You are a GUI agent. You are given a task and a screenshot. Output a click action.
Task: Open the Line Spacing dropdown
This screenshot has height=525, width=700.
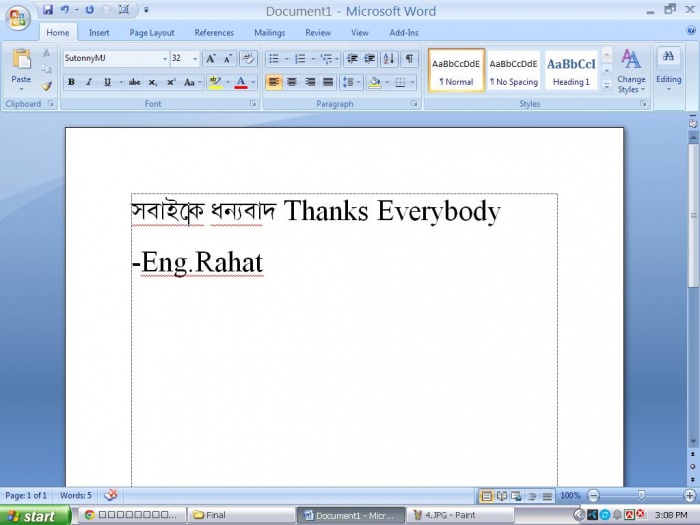tap(351, 82)
